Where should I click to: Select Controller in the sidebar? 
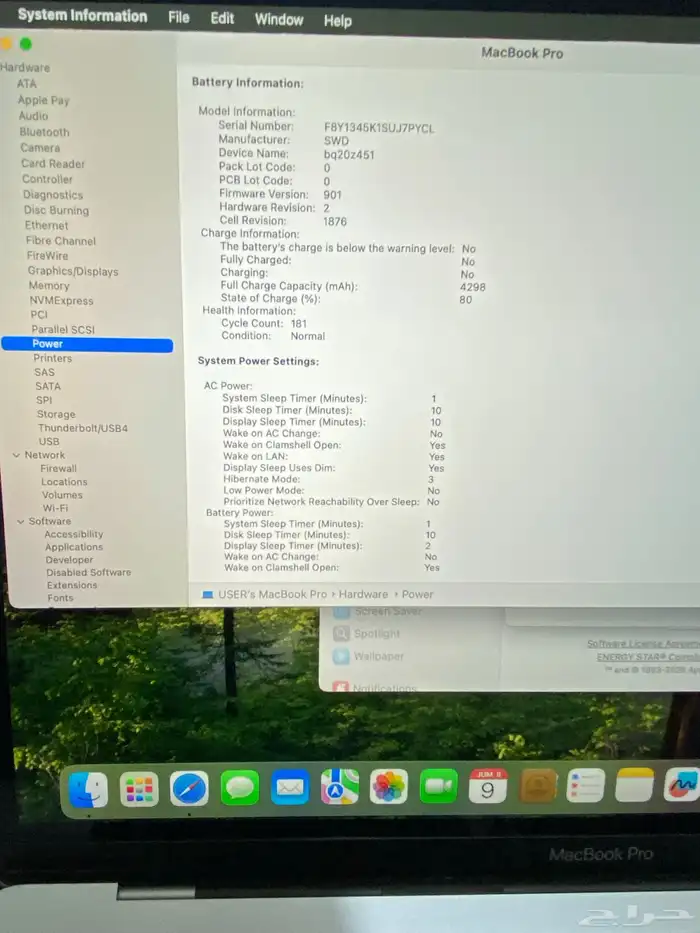point(47,179)
